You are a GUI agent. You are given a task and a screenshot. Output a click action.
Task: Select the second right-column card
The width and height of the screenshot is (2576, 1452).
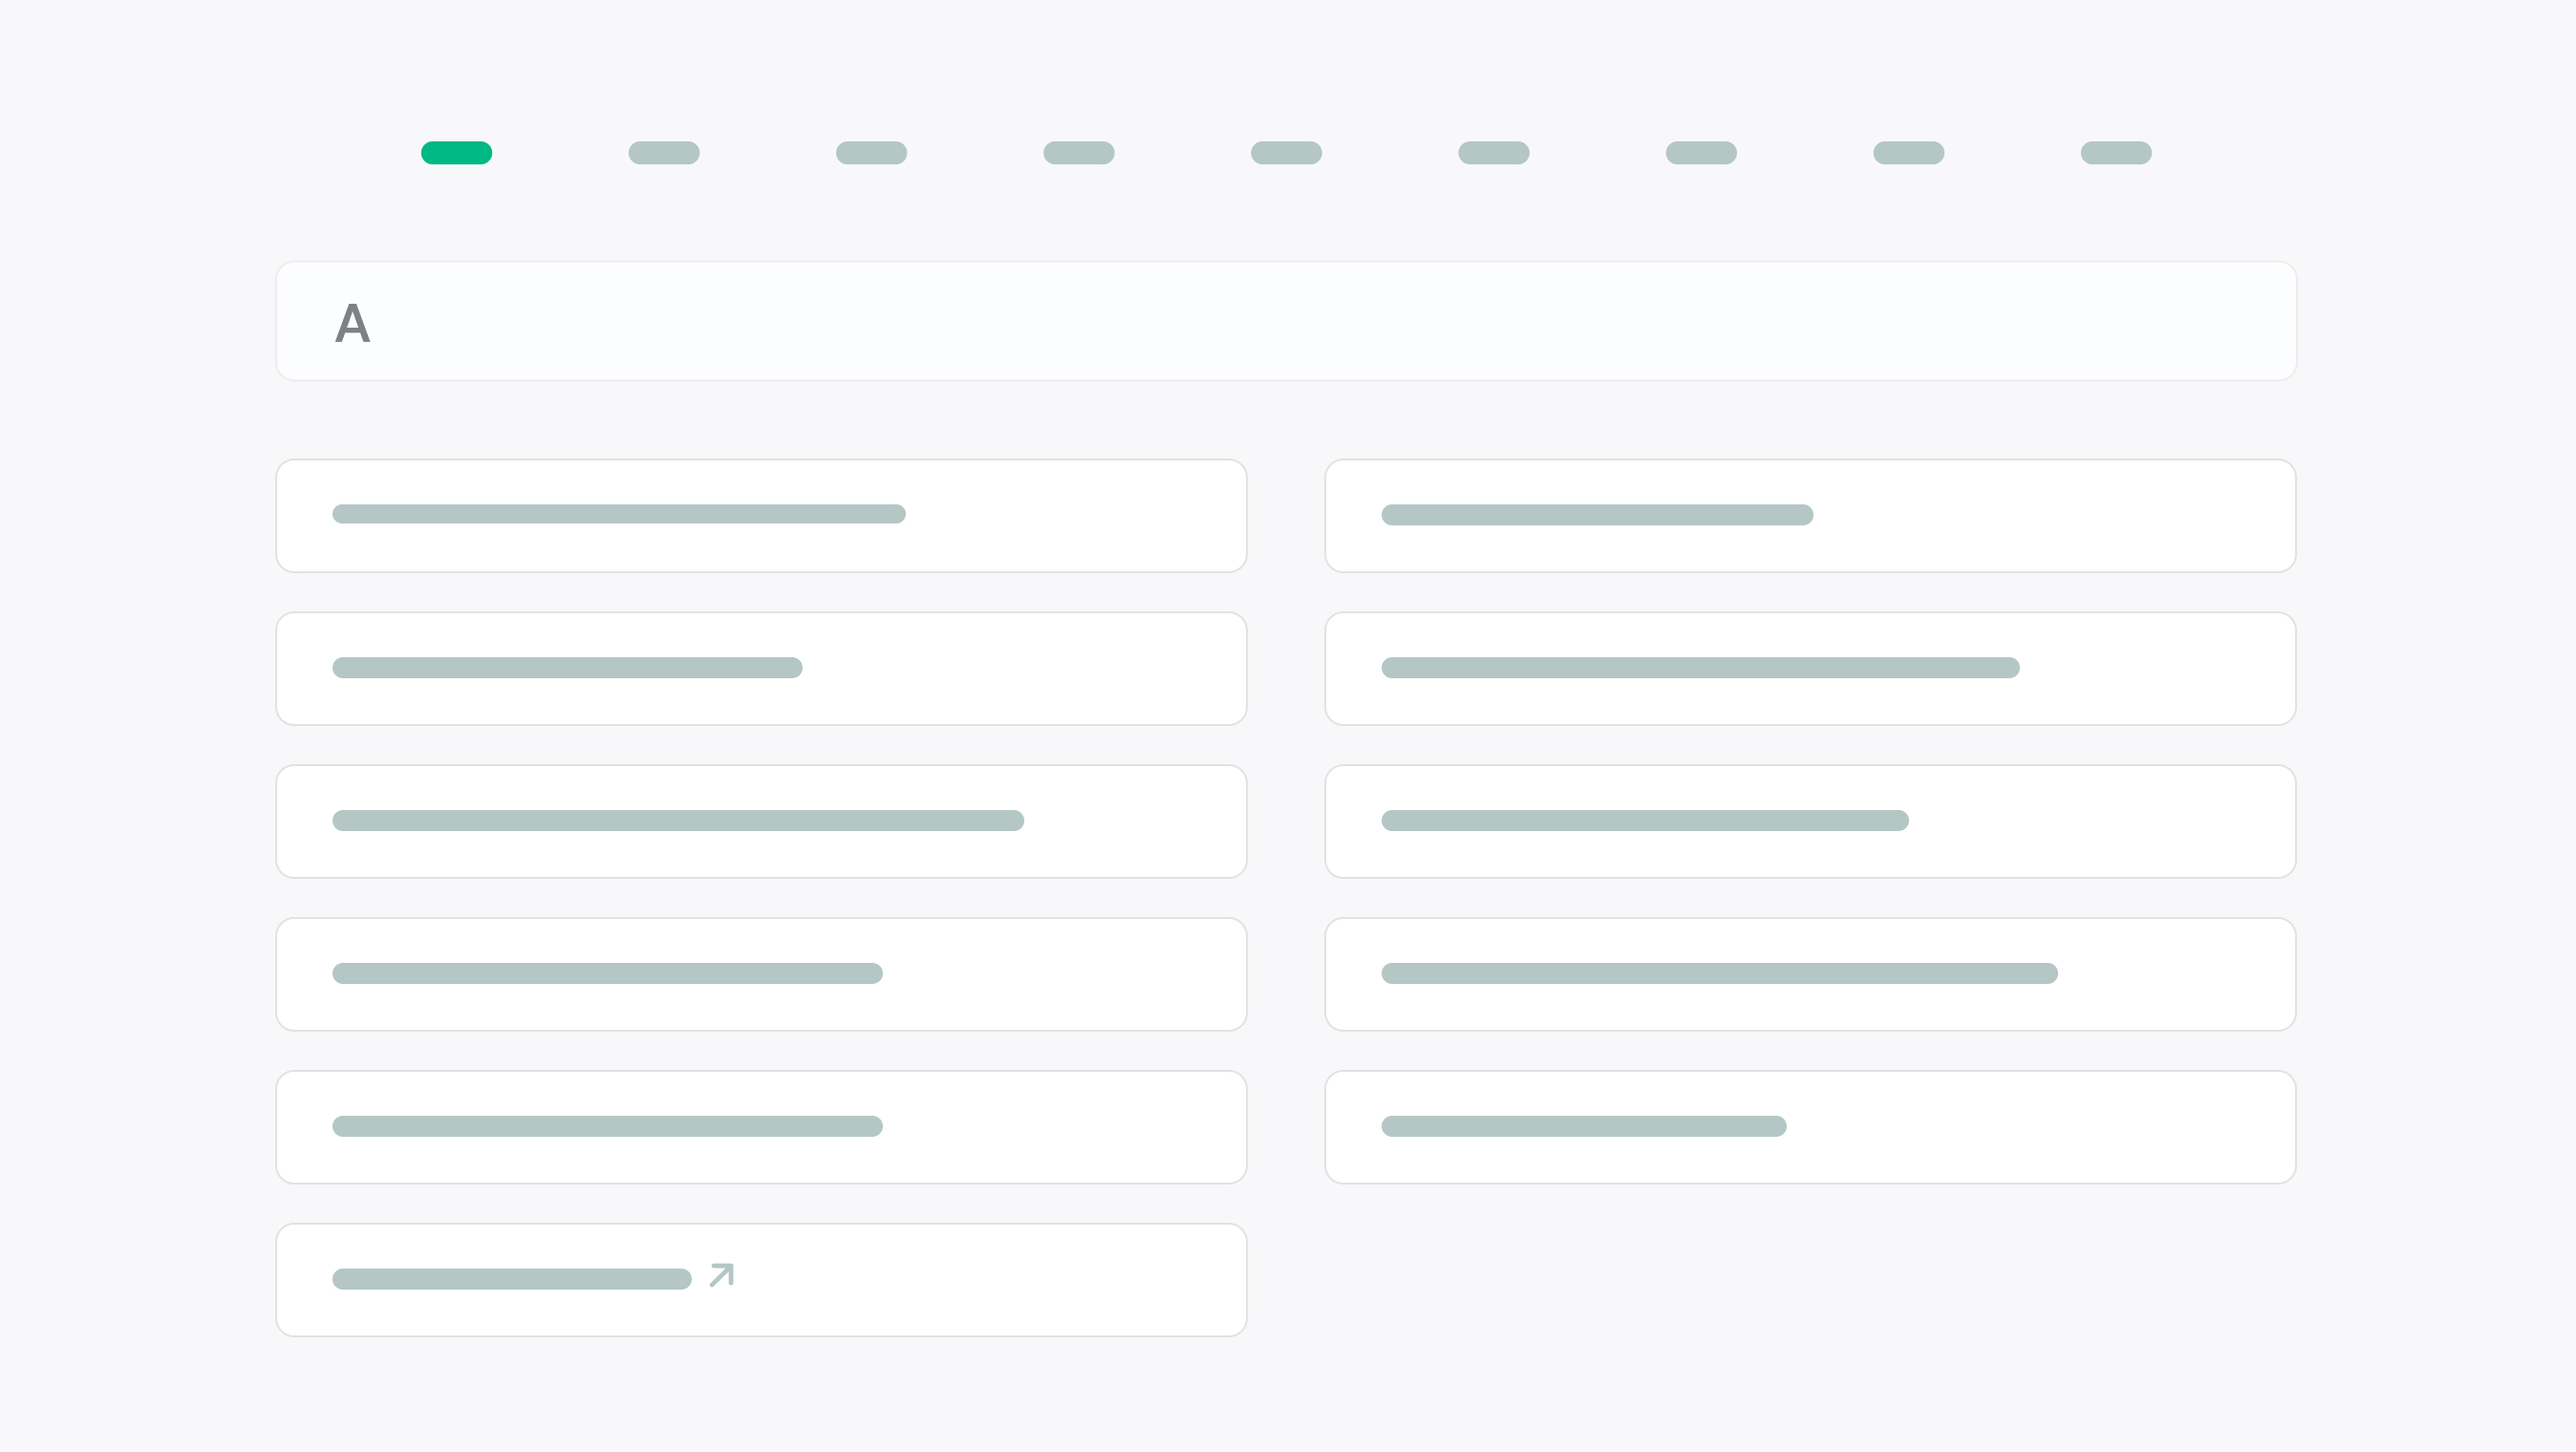point(1810,668)
